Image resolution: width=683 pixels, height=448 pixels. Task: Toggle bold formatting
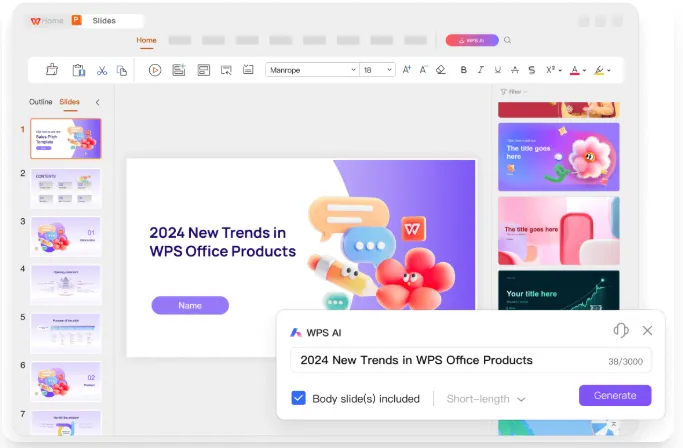tap(463, 70)
